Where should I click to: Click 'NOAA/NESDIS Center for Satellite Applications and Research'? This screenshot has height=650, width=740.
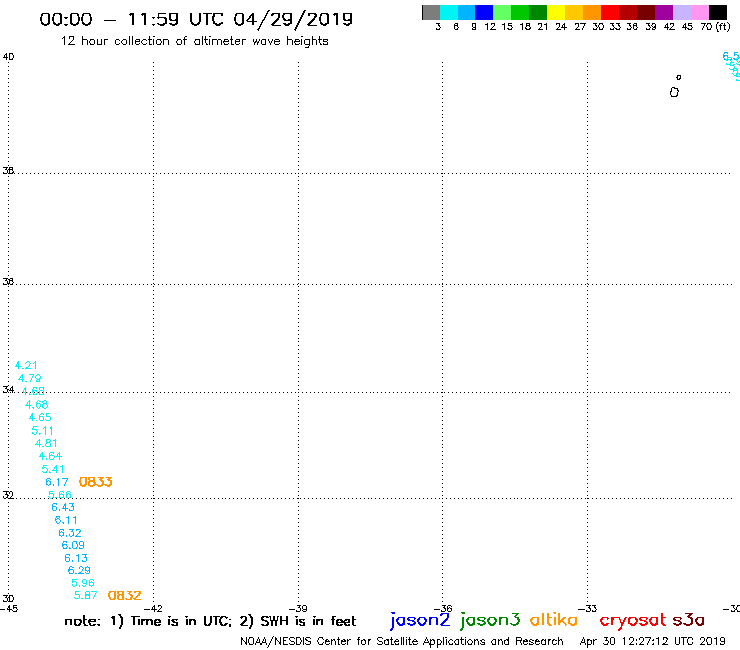(x=402, y=642)
